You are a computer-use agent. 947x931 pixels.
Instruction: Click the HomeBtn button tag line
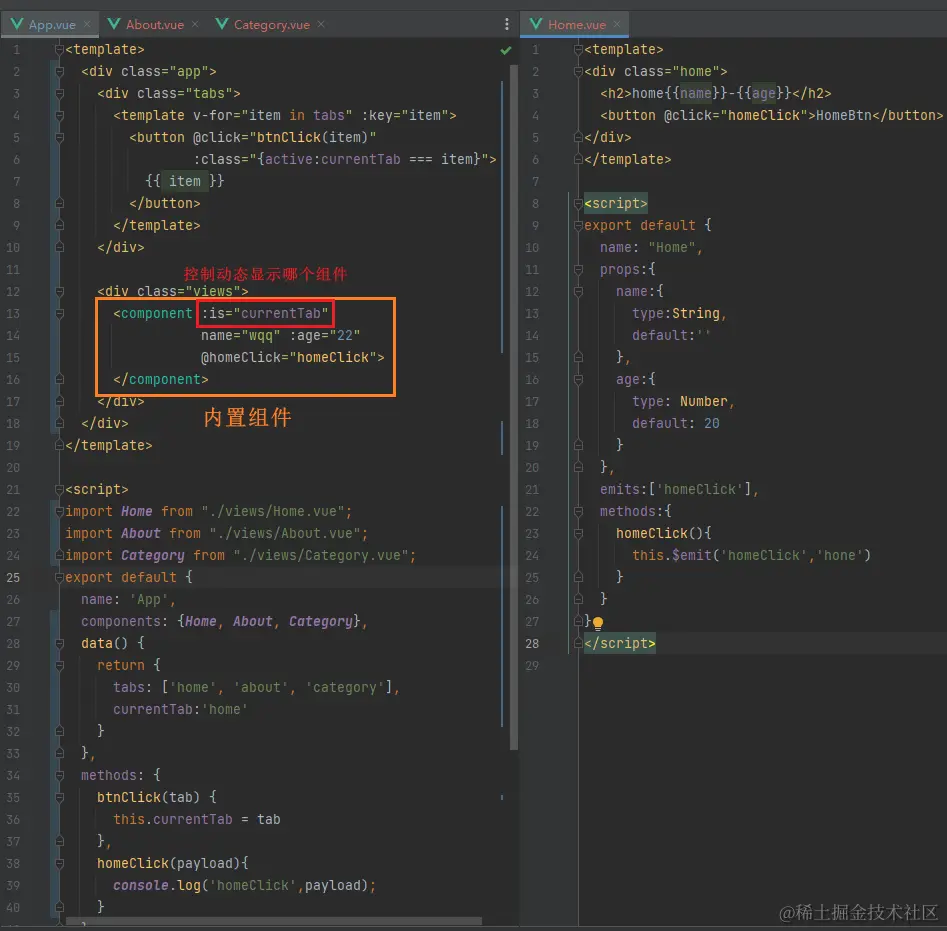pyautogui.click(x=771, y=115)
